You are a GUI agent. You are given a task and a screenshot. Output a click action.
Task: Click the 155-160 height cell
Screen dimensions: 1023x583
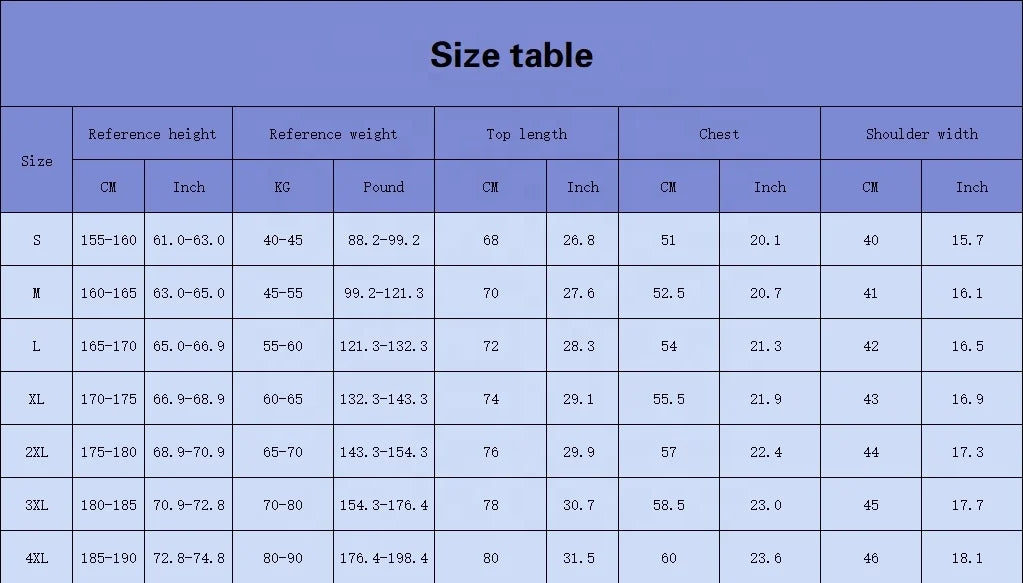(x=109, y=240)
